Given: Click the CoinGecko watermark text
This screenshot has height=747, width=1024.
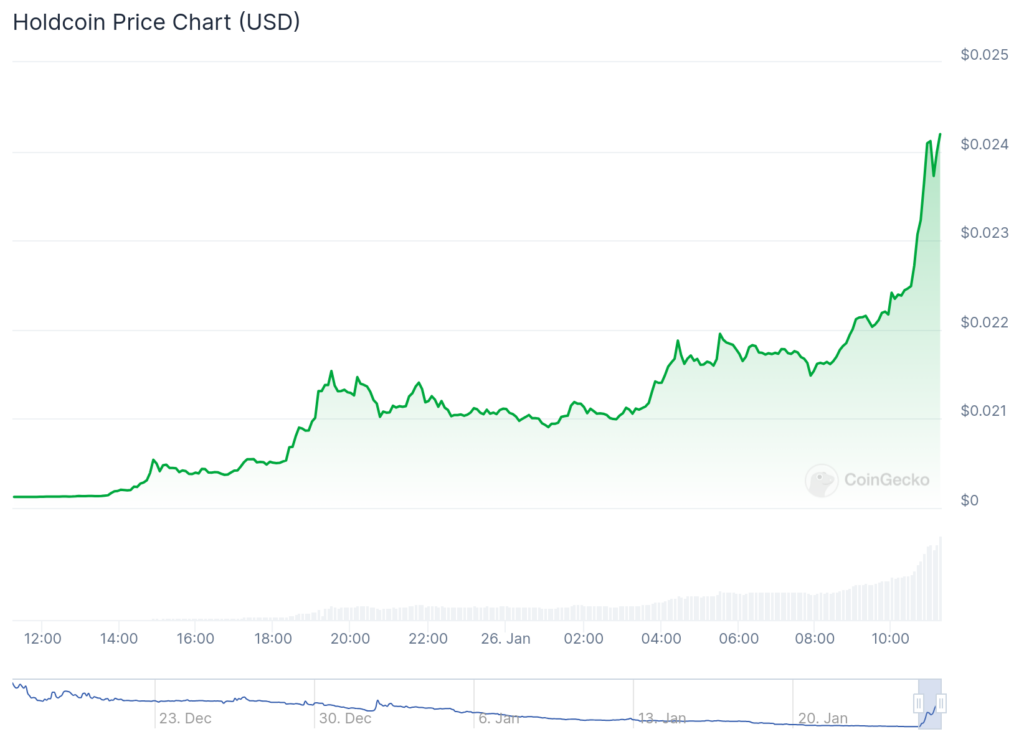Looking at the screenshot, I should point(886,480).
